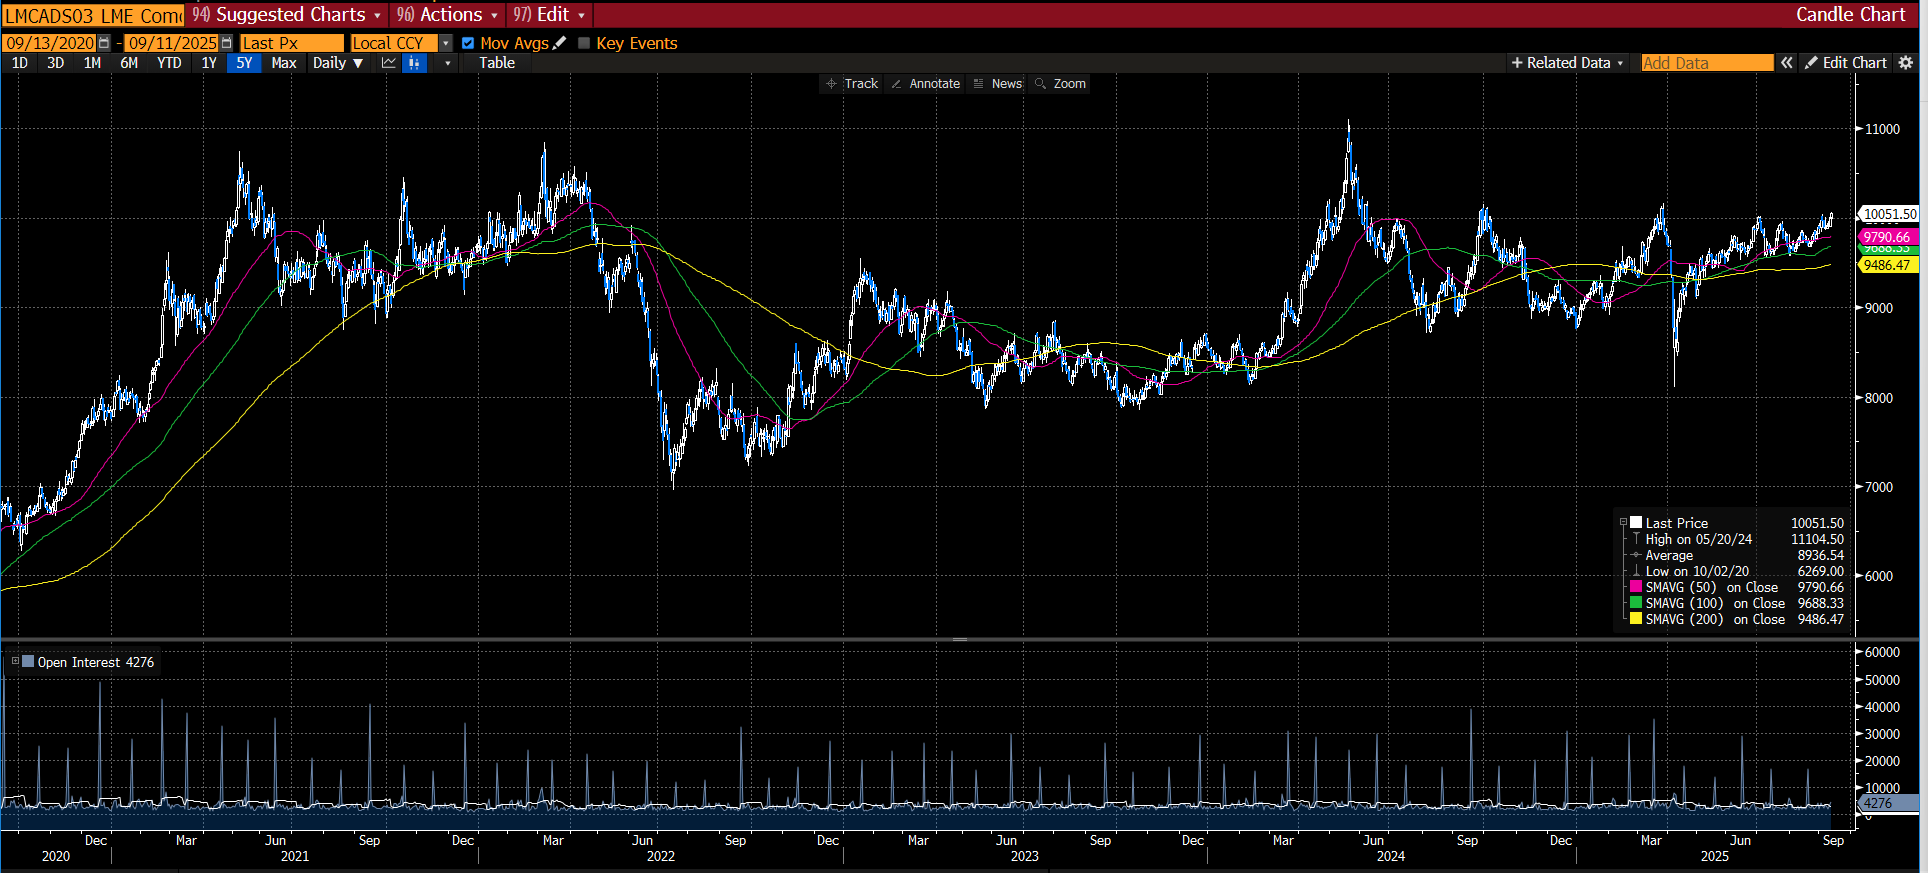Select the line chart type icon
The width and height of the screenshot is (1928, 873).
point(389,63)
